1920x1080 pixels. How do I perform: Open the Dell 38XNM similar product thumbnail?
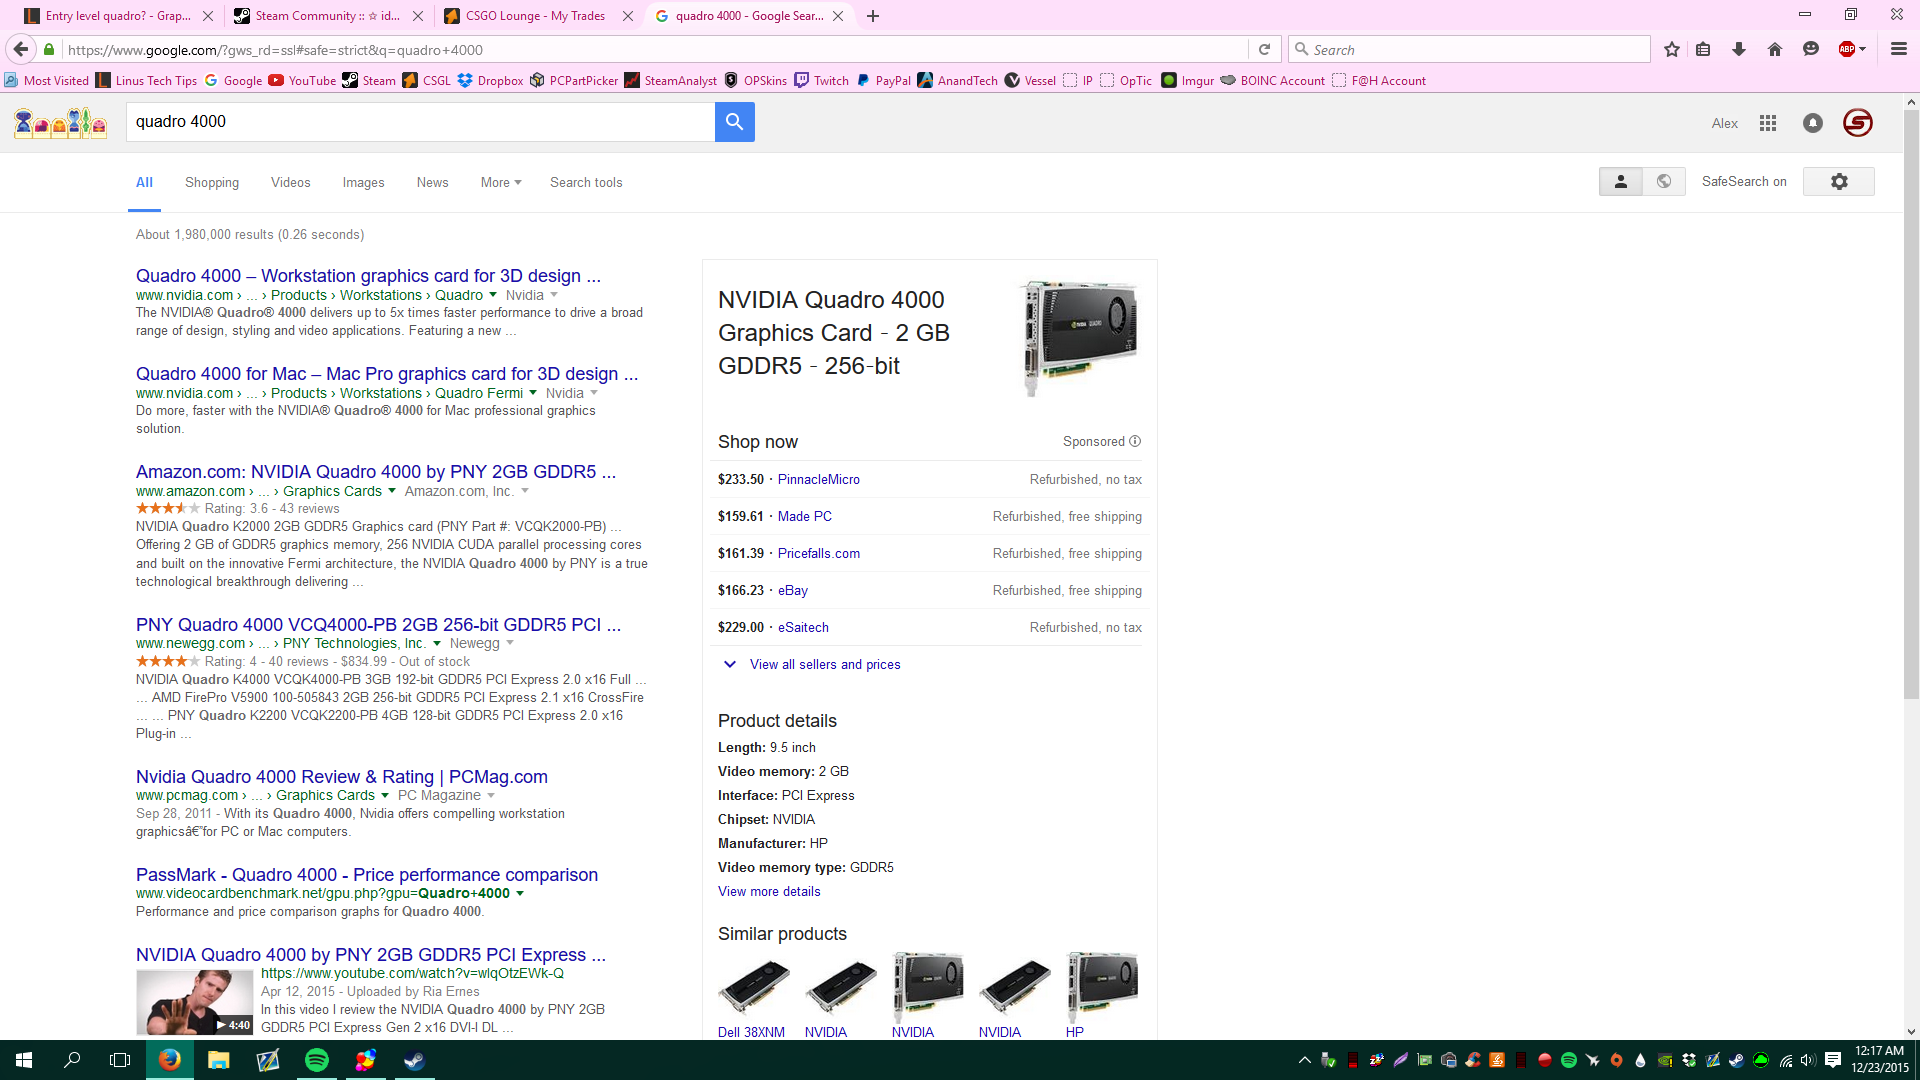(753, 990)
